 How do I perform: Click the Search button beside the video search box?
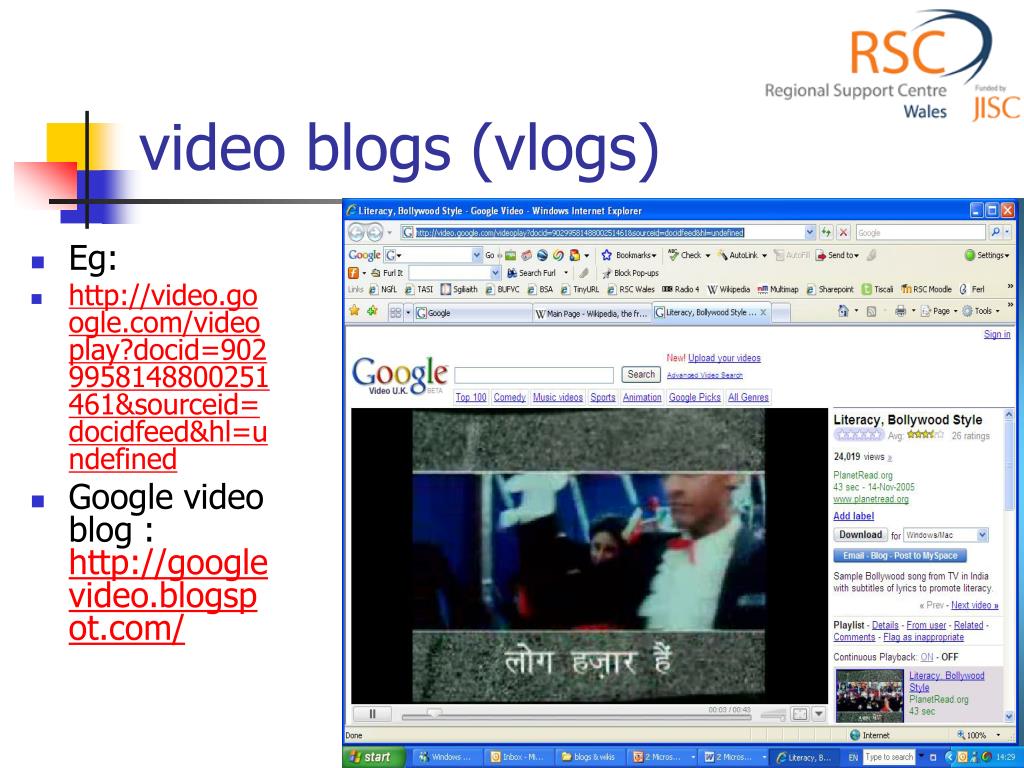coord(641,374)
